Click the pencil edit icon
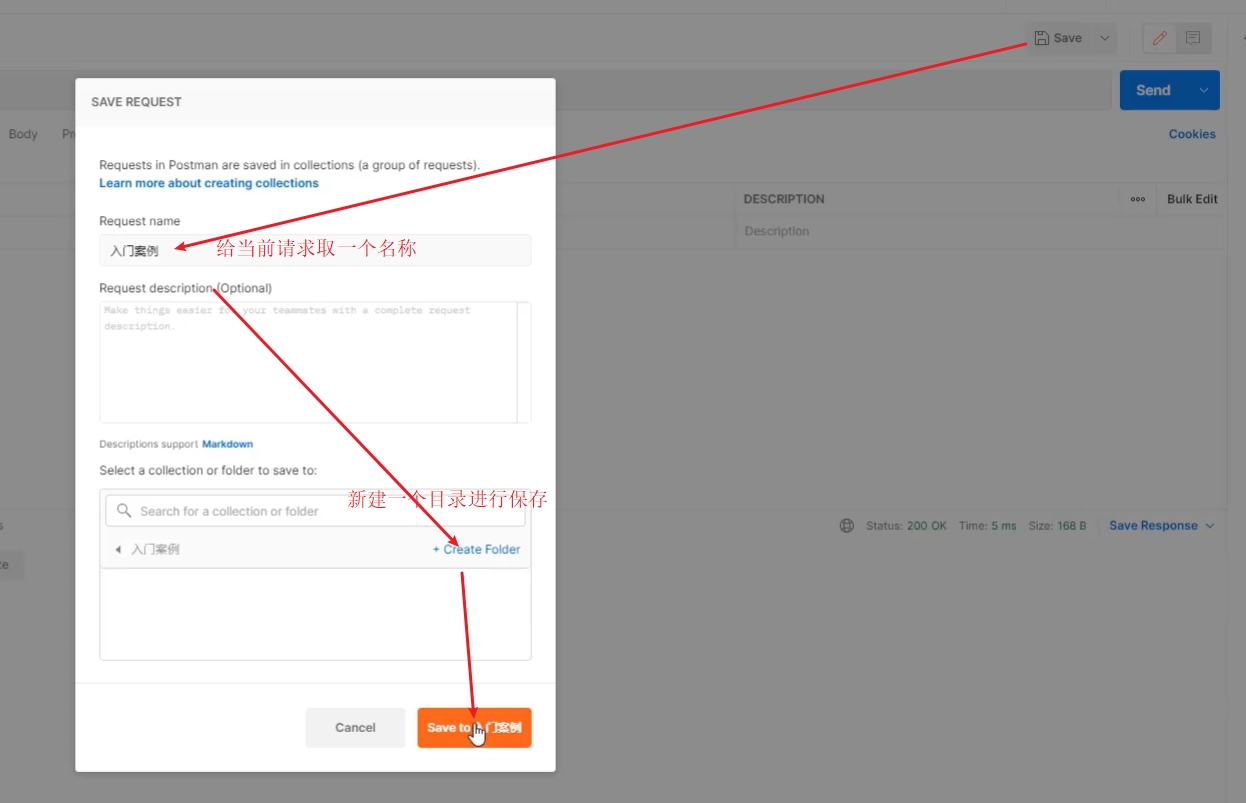1246x803 pixels. coord(1160,38)
